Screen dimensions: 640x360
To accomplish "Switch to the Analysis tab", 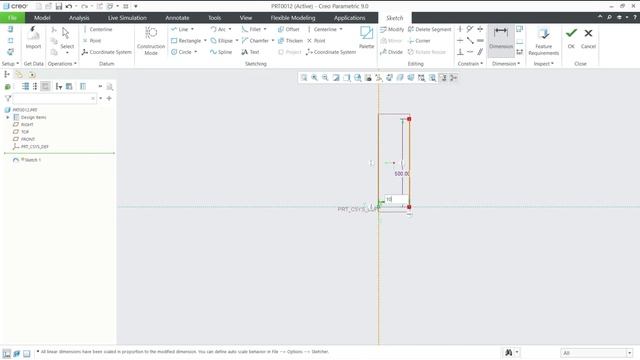I will point(79,18).
